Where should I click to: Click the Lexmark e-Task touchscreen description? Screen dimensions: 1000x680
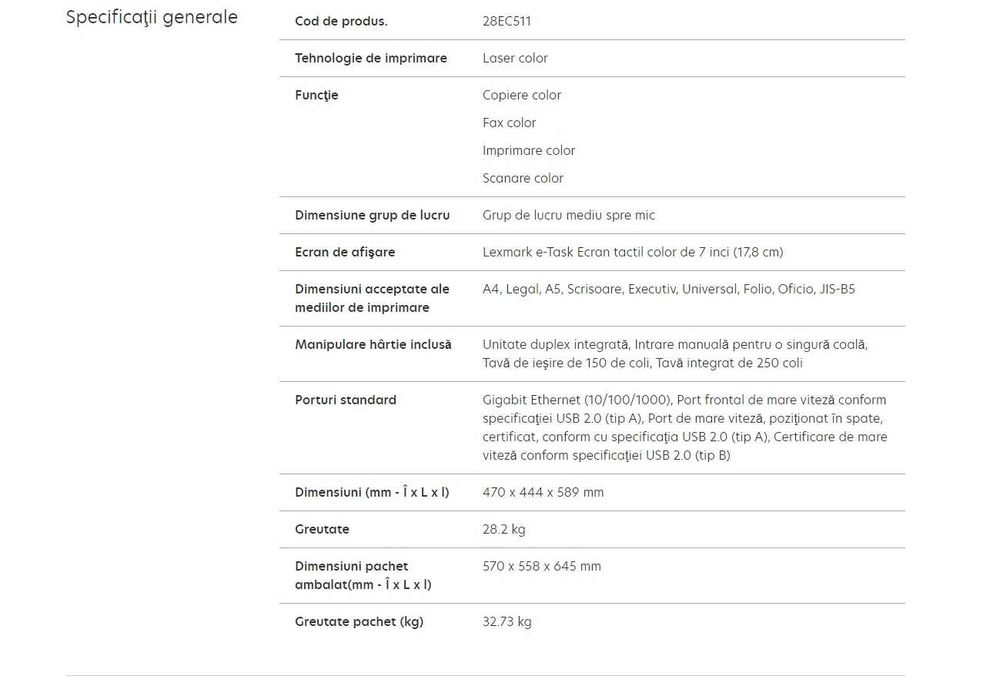633,252
